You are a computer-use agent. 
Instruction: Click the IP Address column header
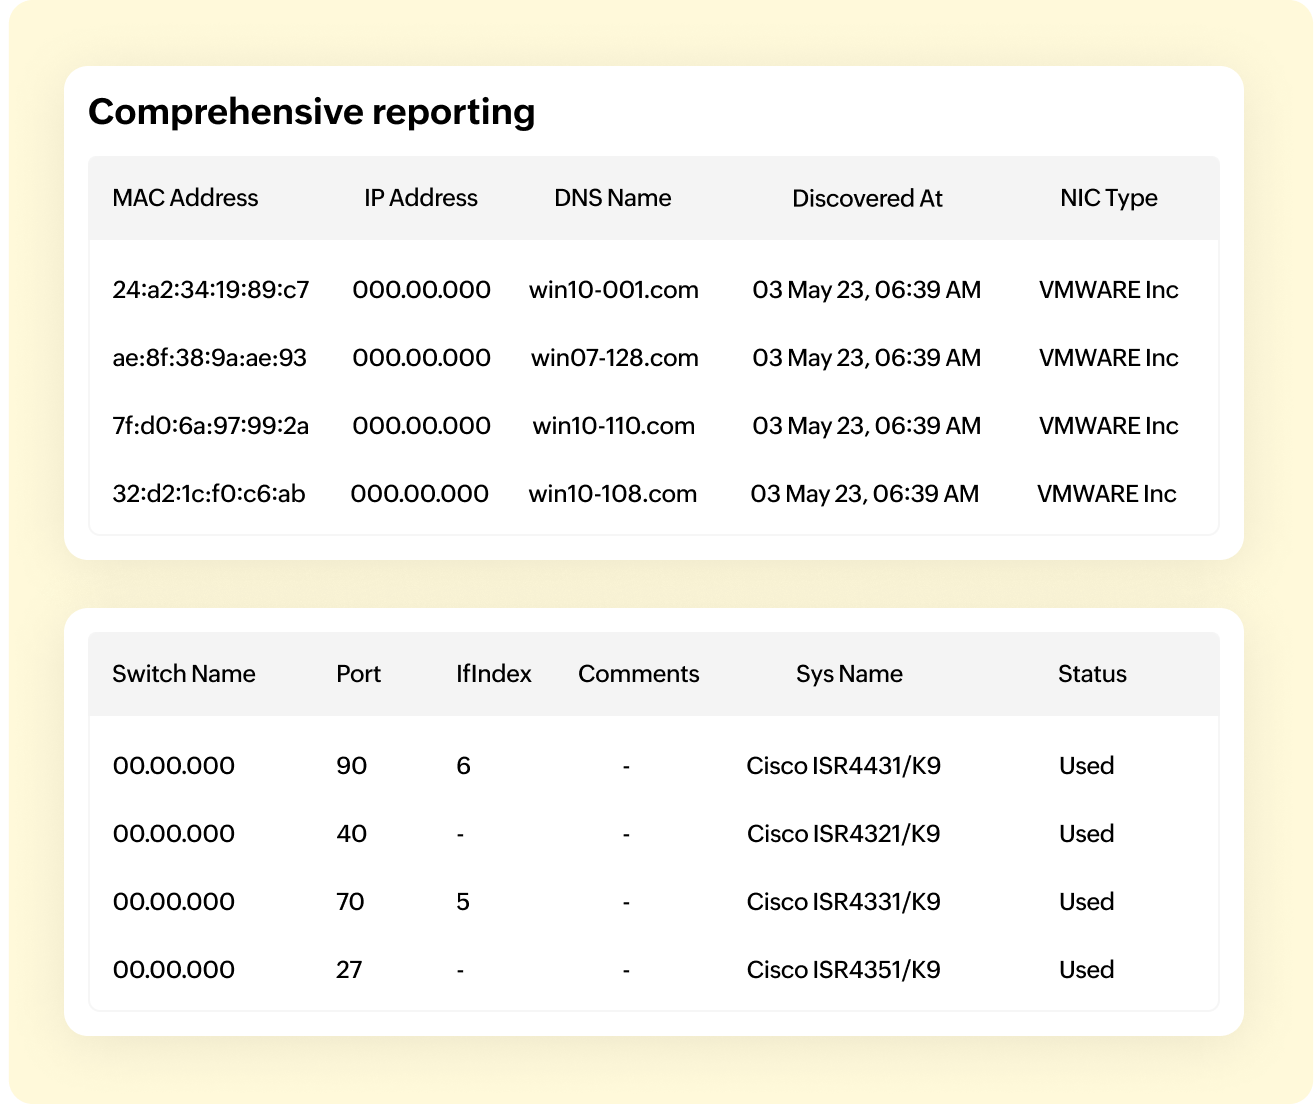(x=421, y=198)
